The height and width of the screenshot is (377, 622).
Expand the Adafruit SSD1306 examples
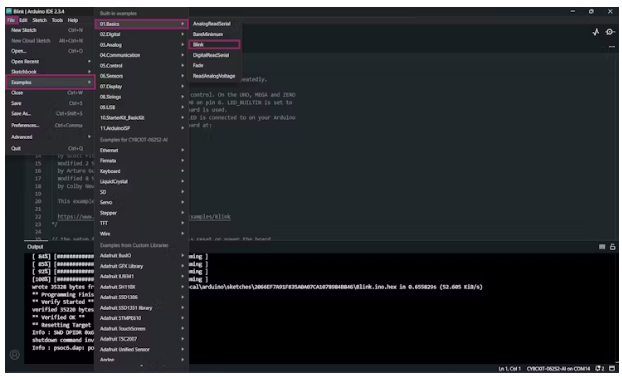(x=142, y=298)
